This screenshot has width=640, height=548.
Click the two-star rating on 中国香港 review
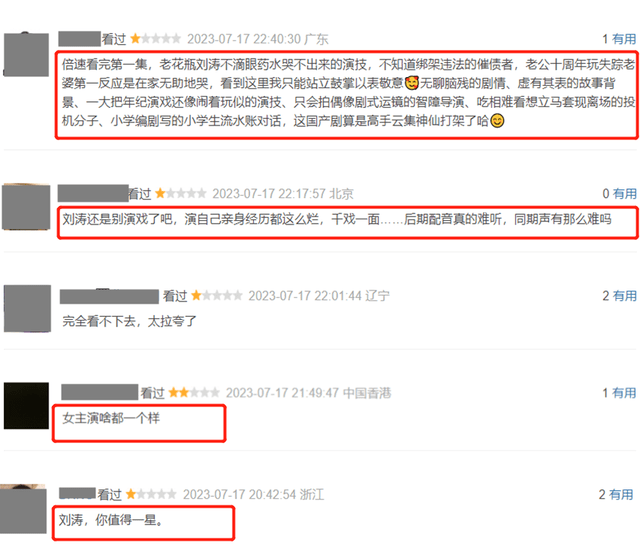pyautogui.click(x=194, y=393)
